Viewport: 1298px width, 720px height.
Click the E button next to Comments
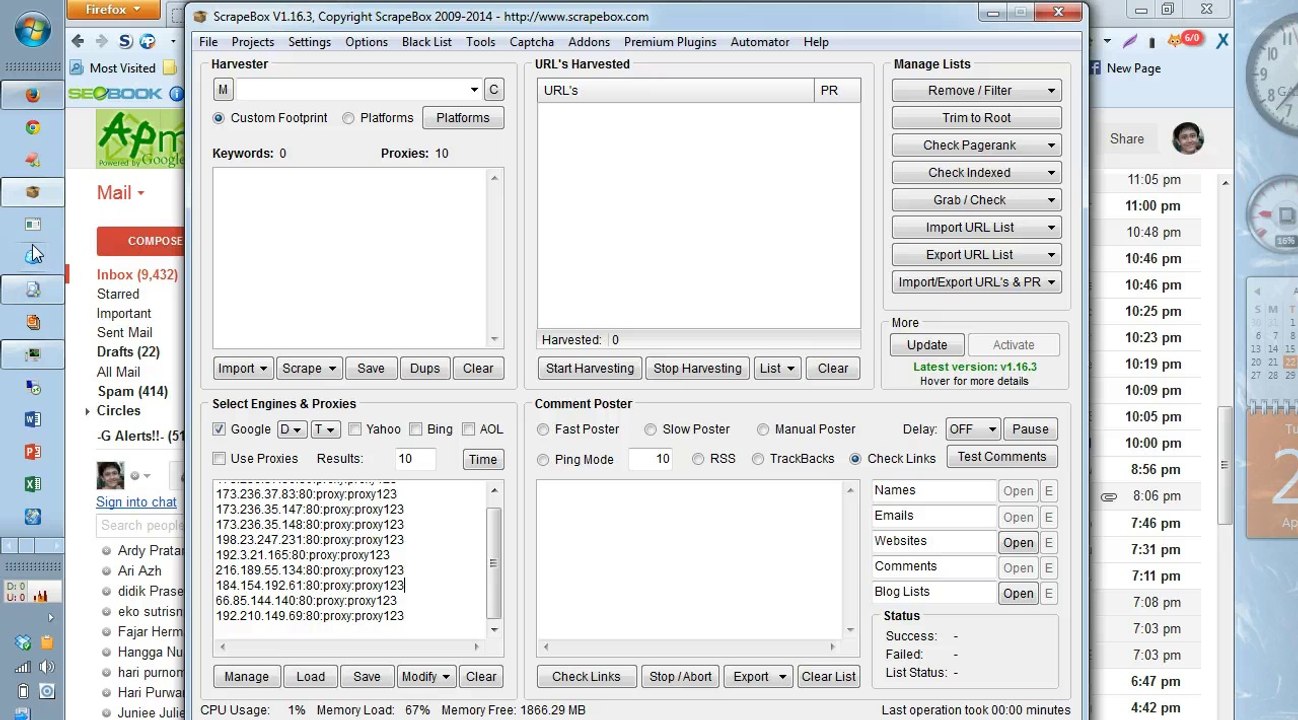[1048, 568]
